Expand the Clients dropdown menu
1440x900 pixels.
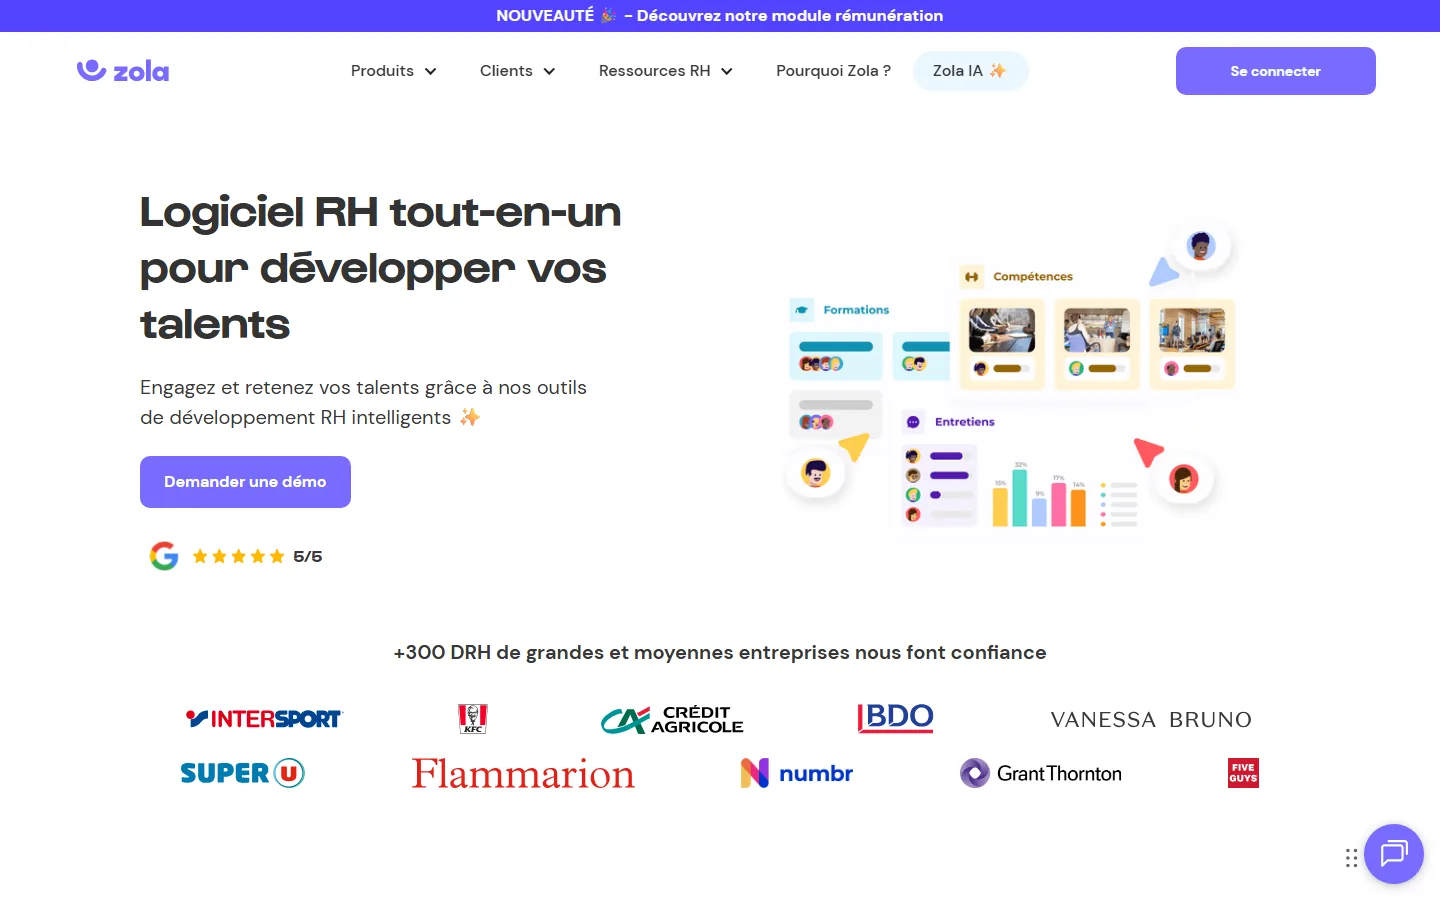517,71
